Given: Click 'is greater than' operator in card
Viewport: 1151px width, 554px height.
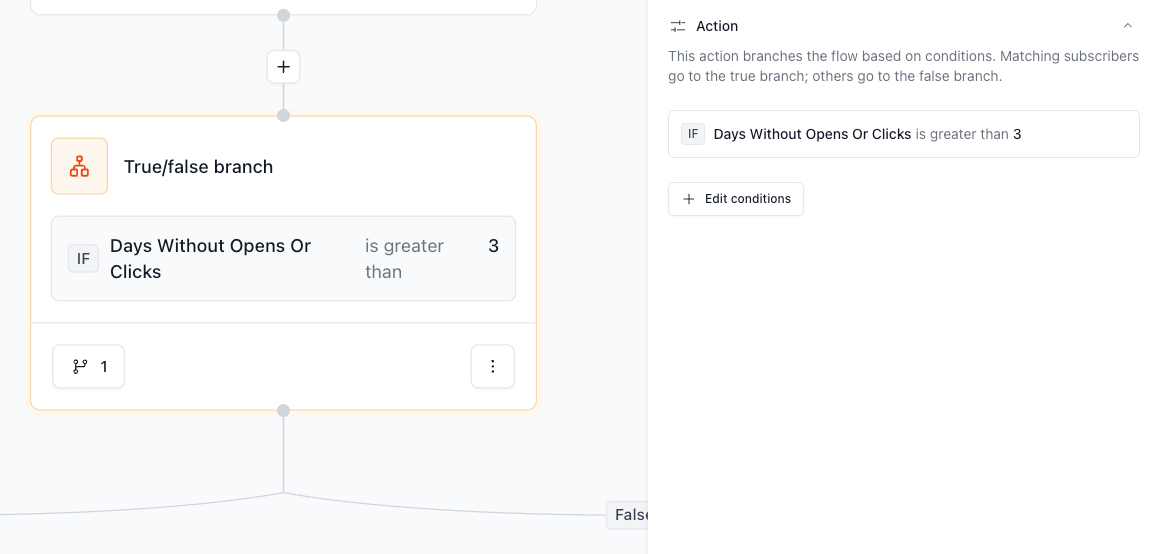Looking at the screenshot, I should tap(404, 258).
